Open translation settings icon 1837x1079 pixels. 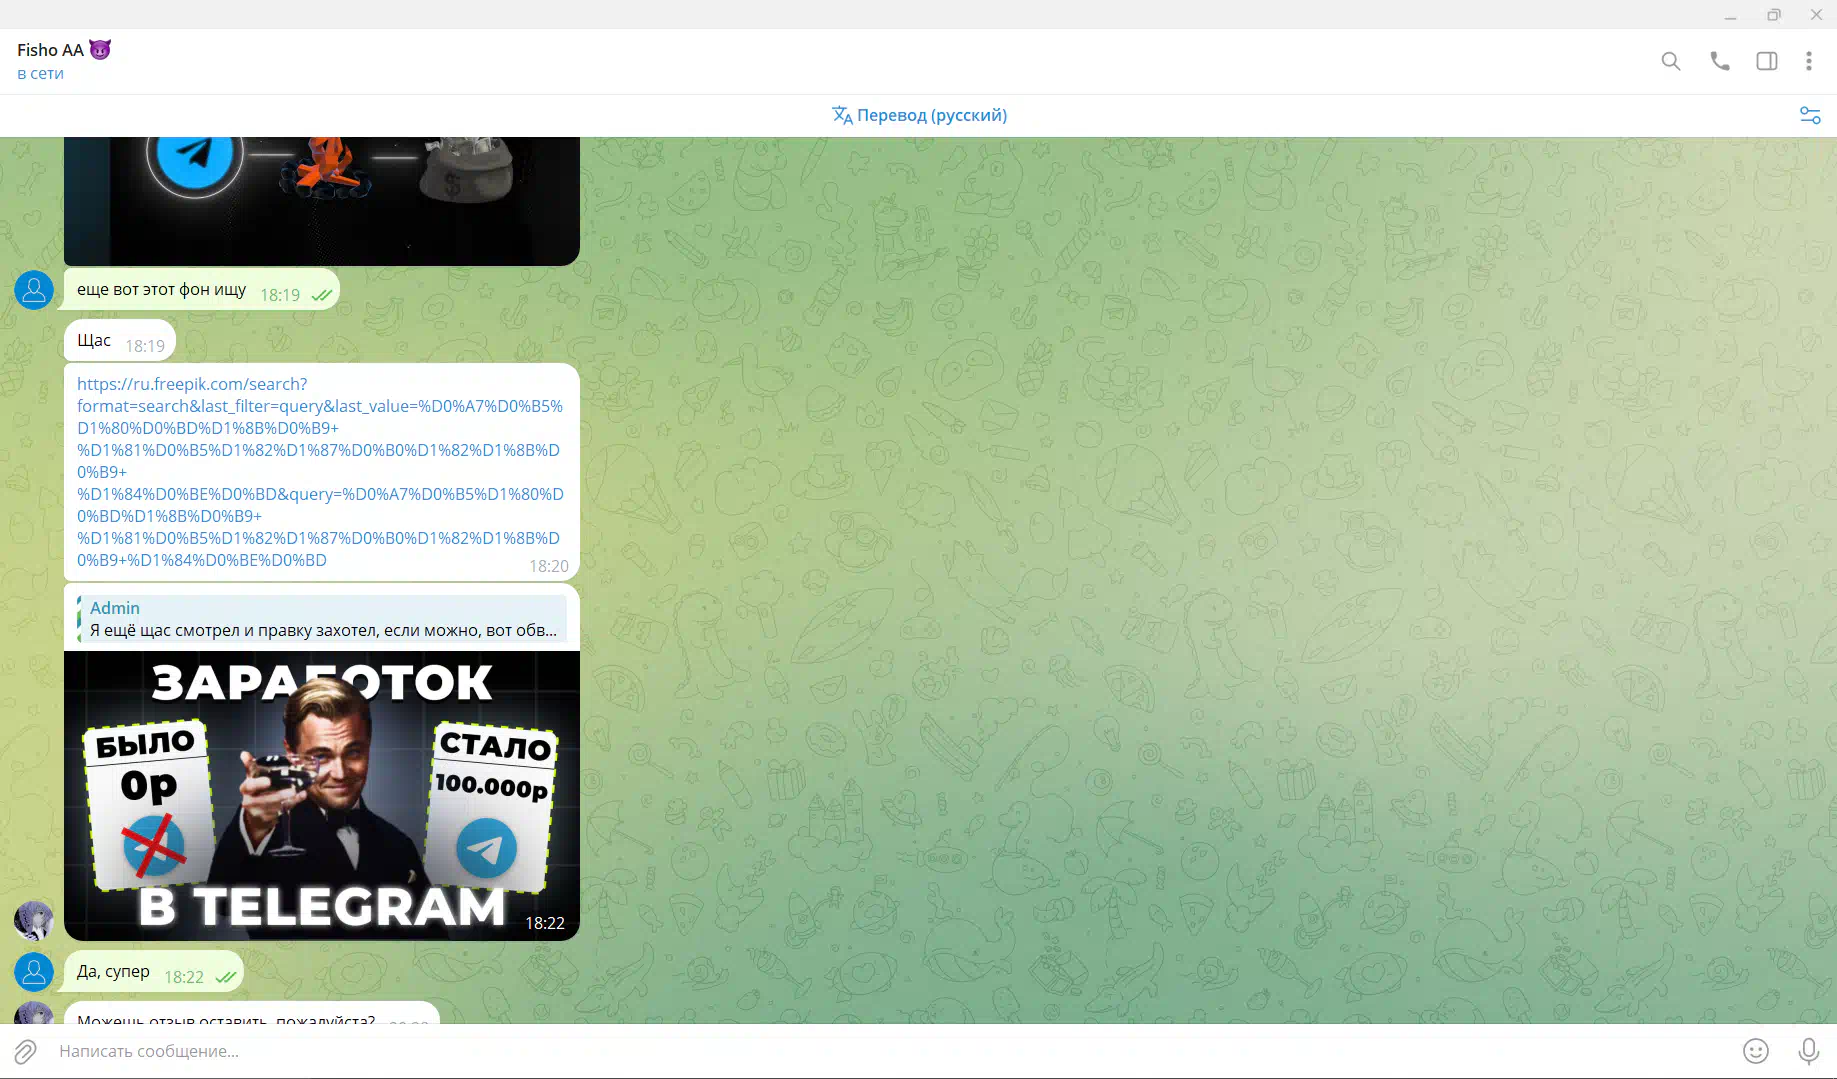(1810, 115)
